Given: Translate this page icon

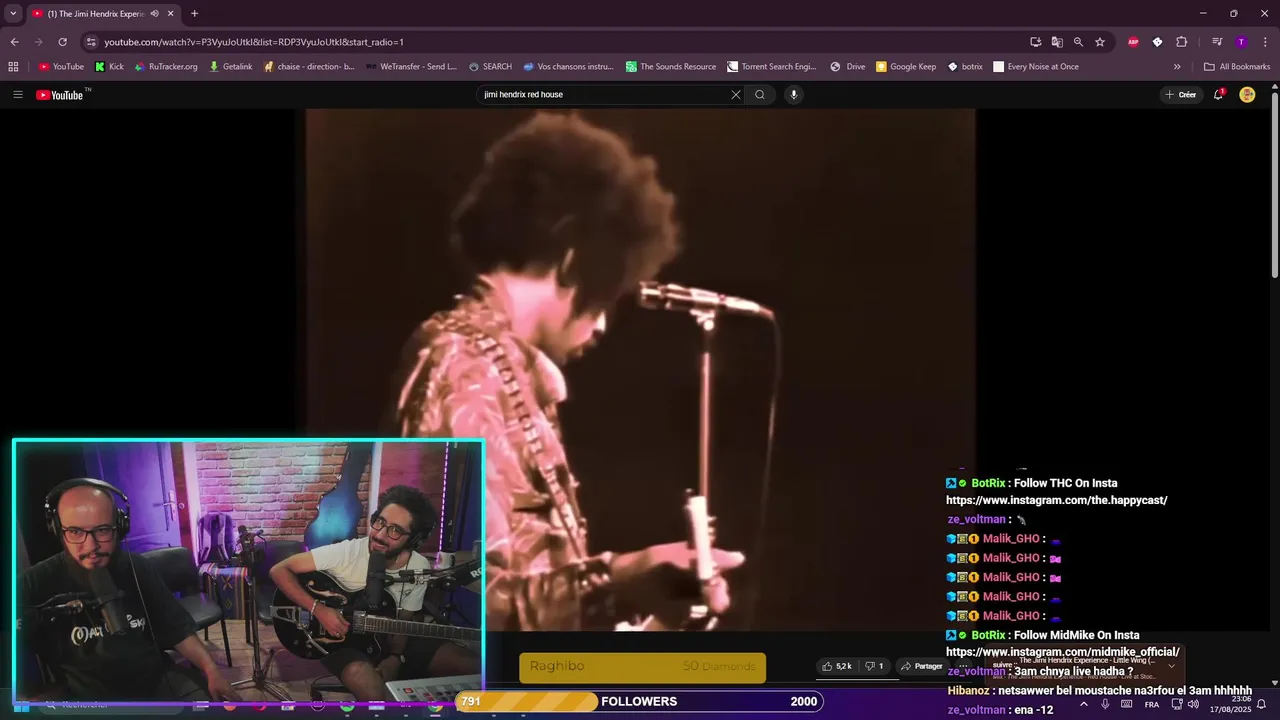Looking at the screenshot, I should 1057,42.
